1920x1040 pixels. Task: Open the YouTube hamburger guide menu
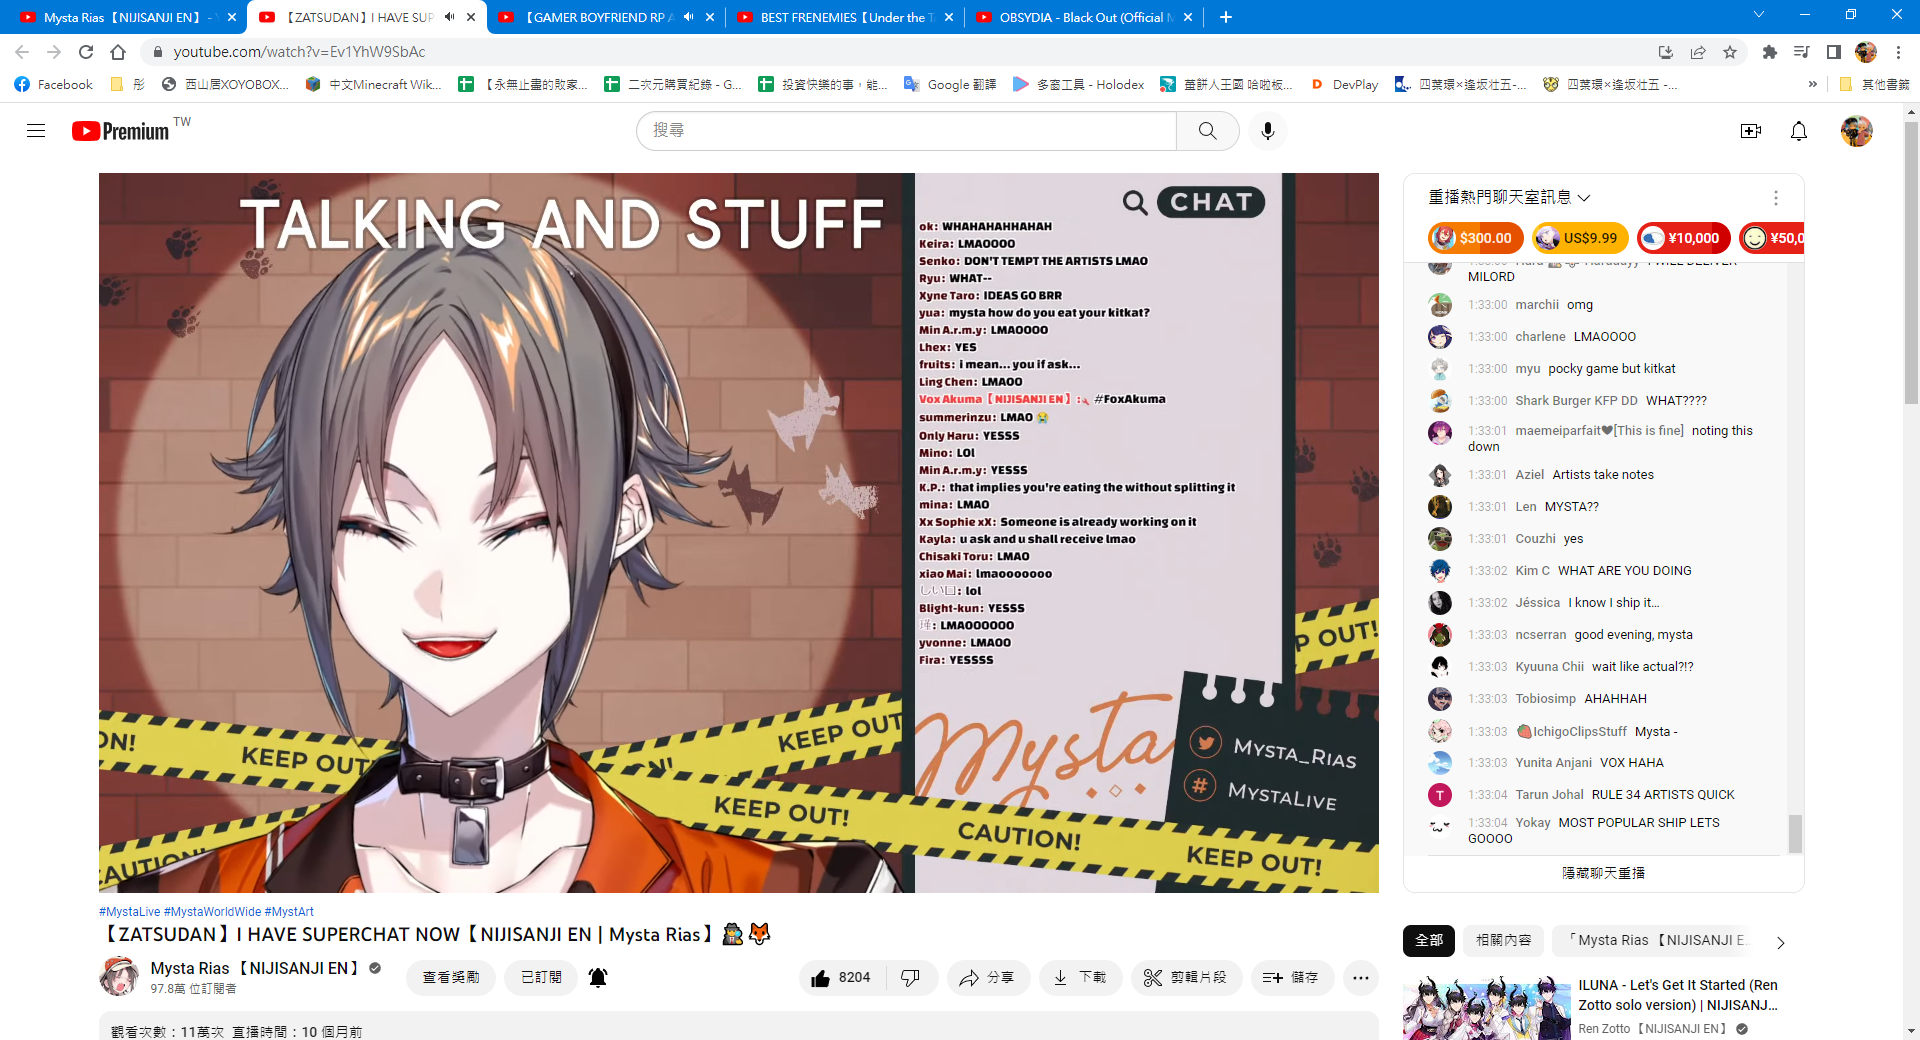pyautogui.click(x=36, y=131)
